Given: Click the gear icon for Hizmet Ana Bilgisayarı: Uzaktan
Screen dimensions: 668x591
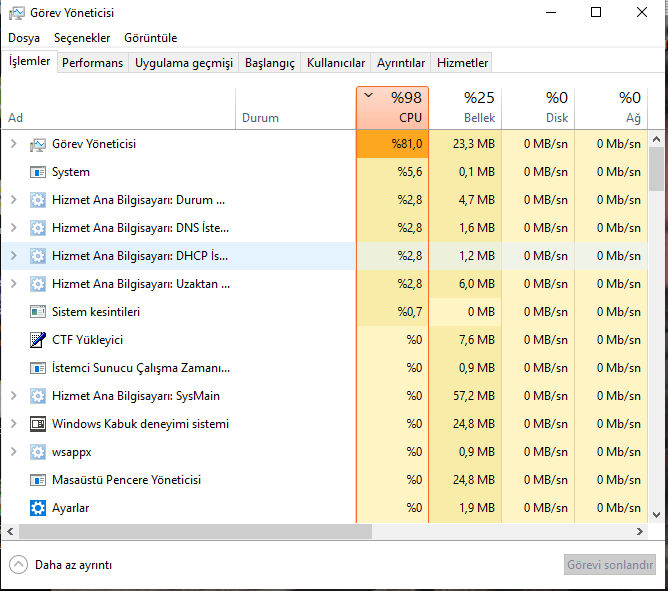Looking at the screenshot, I should (x=37, y=284).
